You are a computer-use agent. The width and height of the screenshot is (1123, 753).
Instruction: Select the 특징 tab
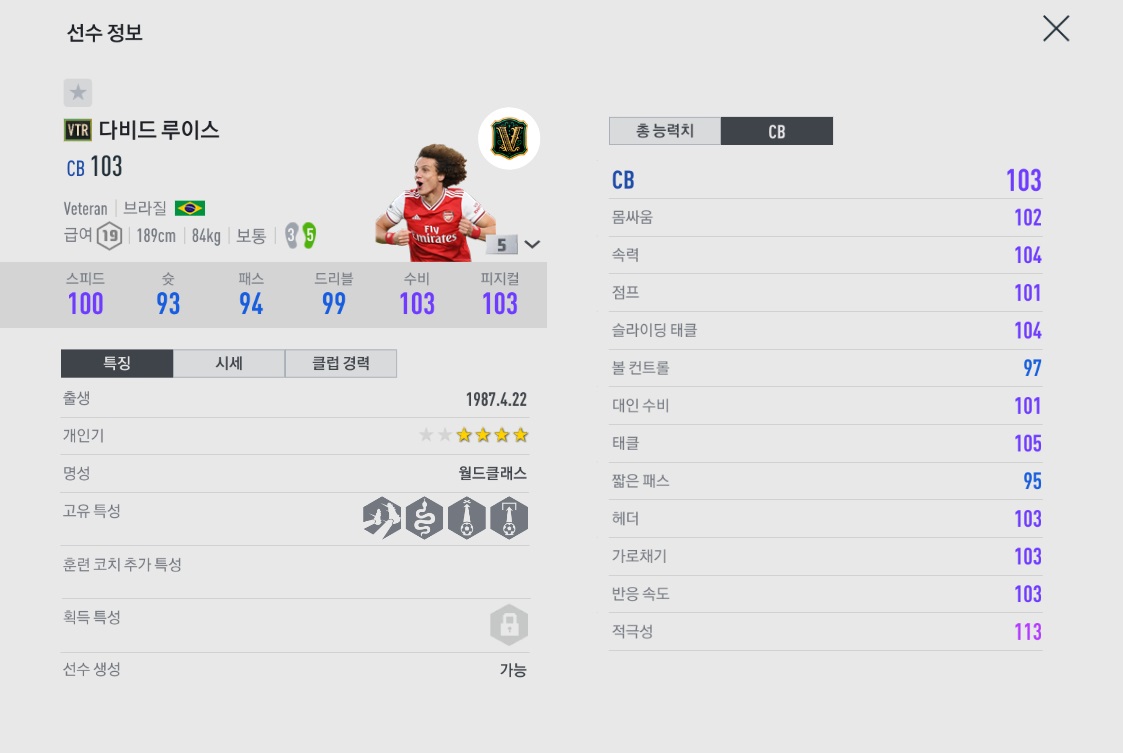(x=117, y=363)
